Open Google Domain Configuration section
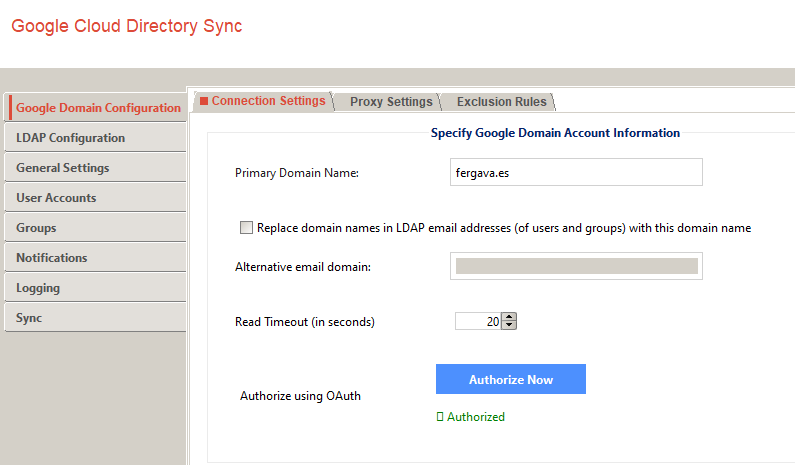 pyautogui.click(x=95, y=108)
